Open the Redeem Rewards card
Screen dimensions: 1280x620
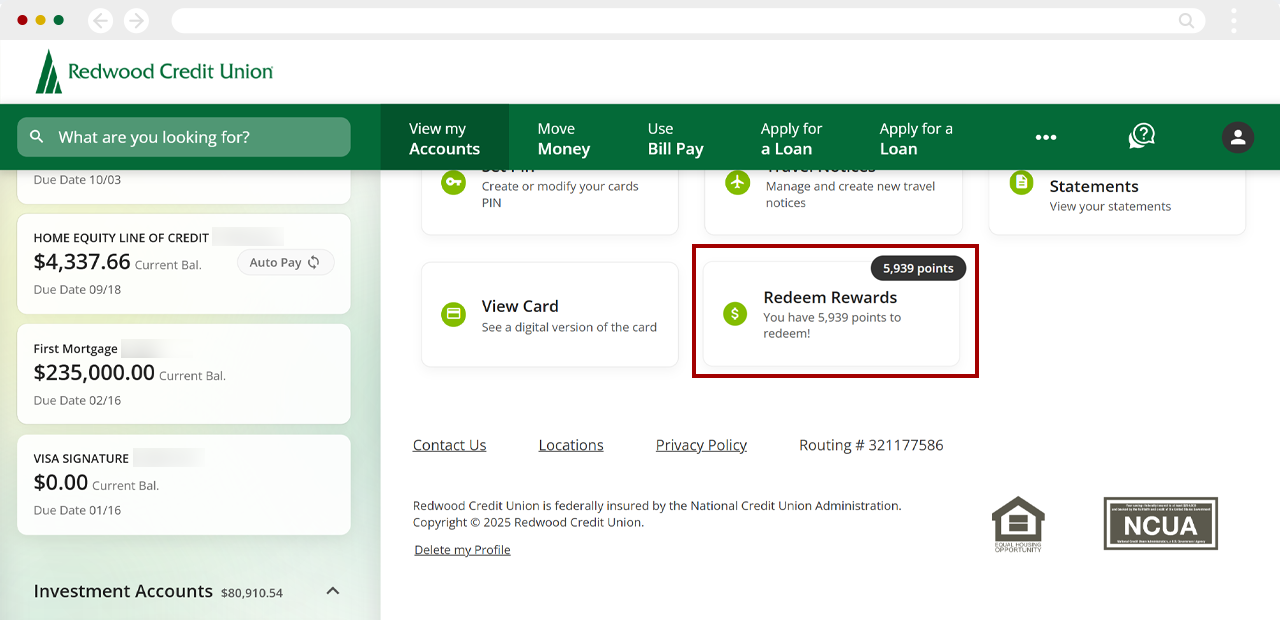coord(831,314)
